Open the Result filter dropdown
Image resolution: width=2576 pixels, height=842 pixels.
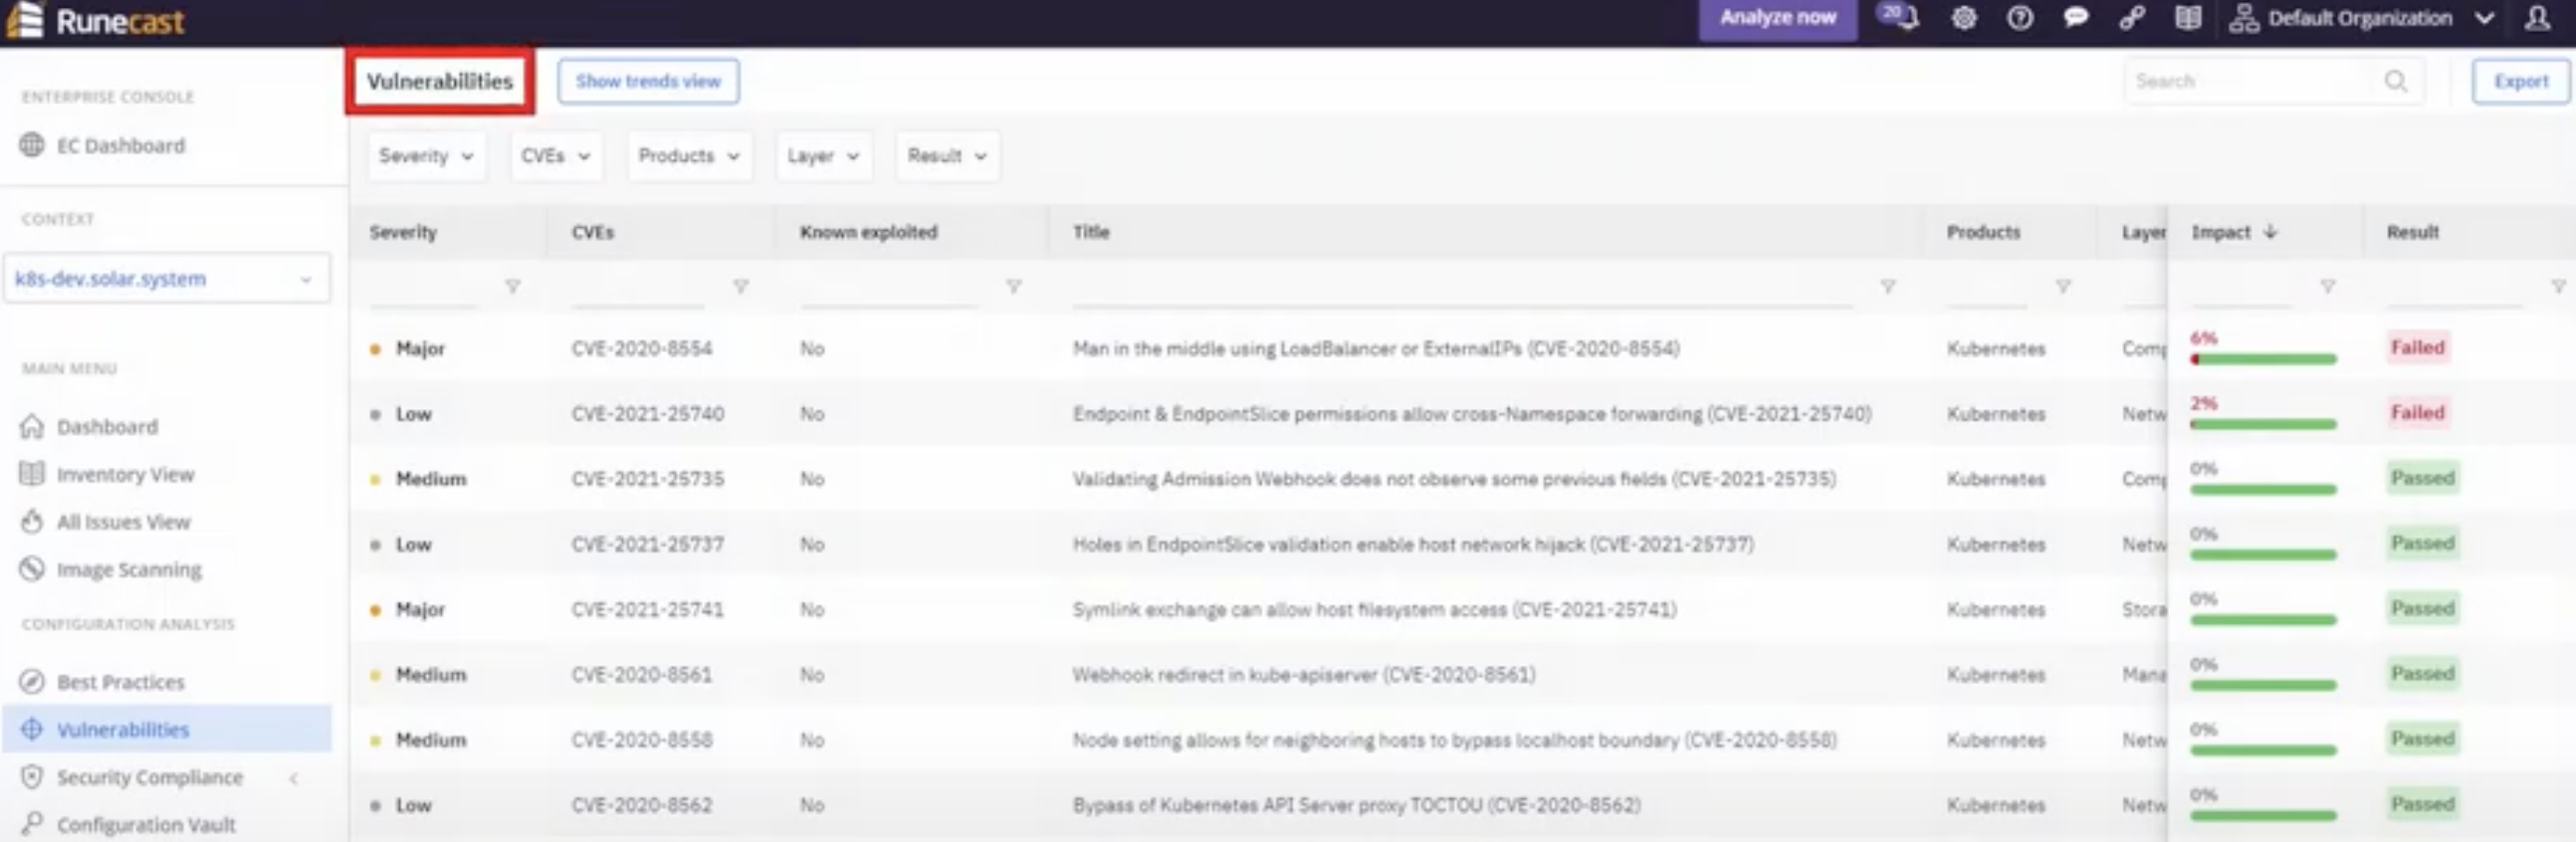coord(947,156)
